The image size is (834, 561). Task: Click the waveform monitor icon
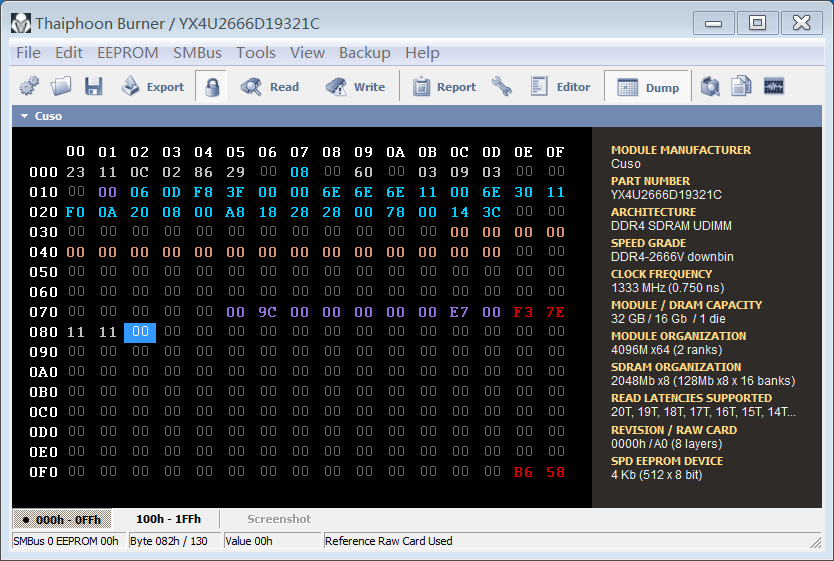coord(773,87)
